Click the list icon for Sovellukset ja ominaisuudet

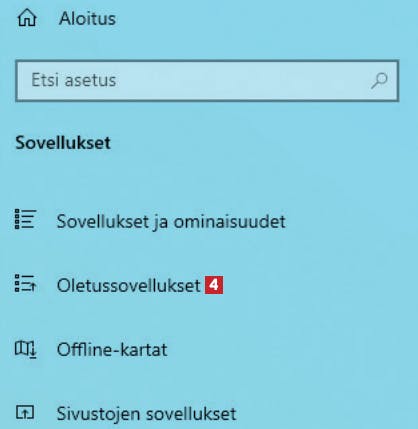tap(25, 219)
